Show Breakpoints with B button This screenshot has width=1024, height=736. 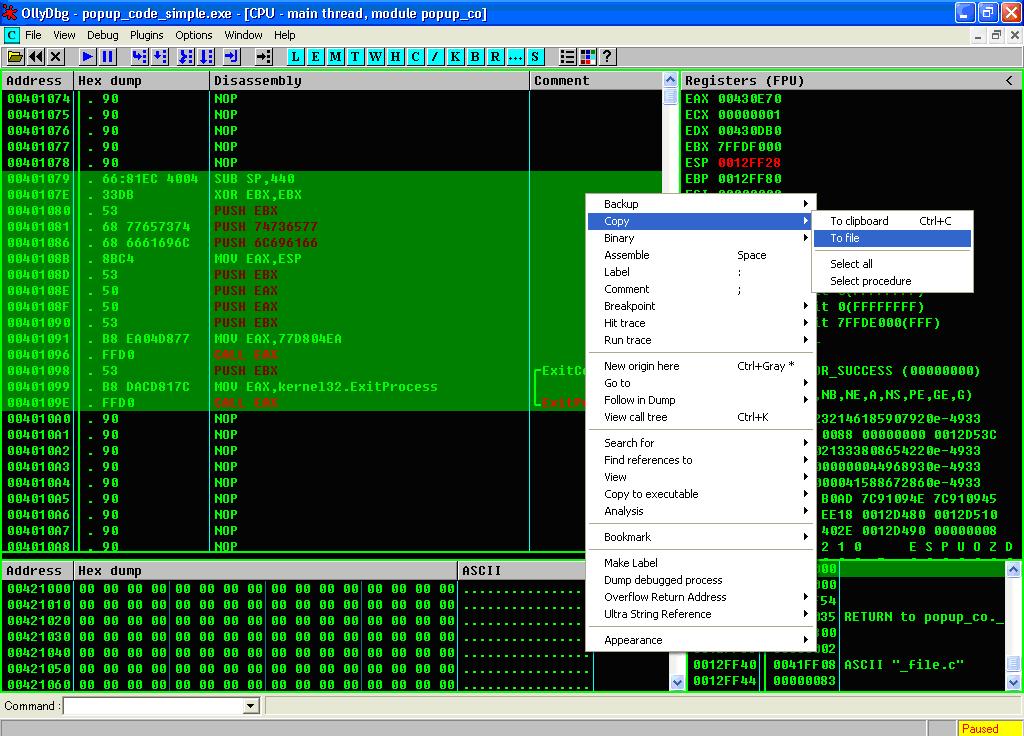click(x=475, y=57)
